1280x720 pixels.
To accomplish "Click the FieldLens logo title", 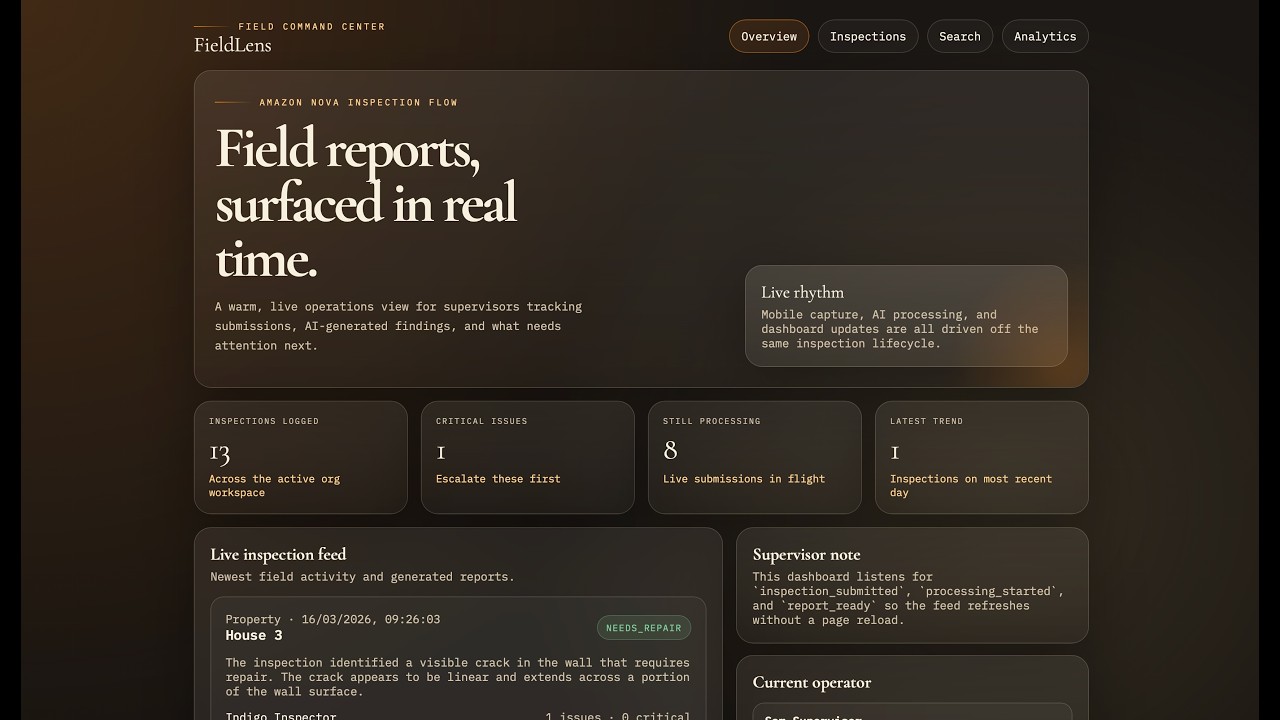I will pos(233,45).
